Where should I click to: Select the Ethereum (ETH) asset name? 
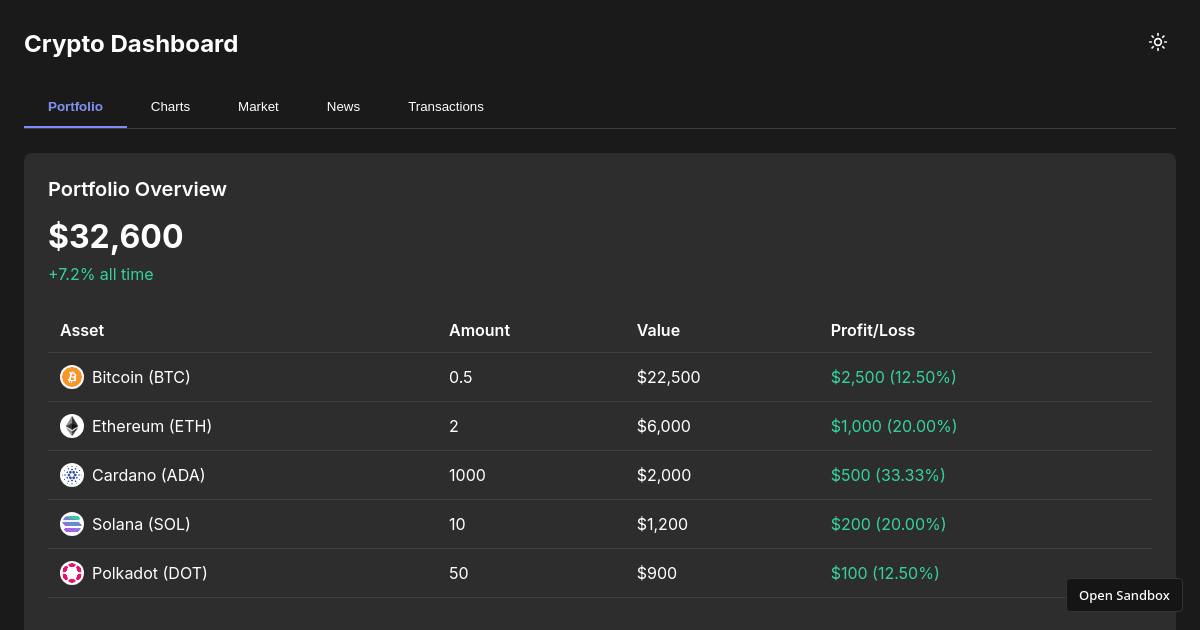pos(152,426)
